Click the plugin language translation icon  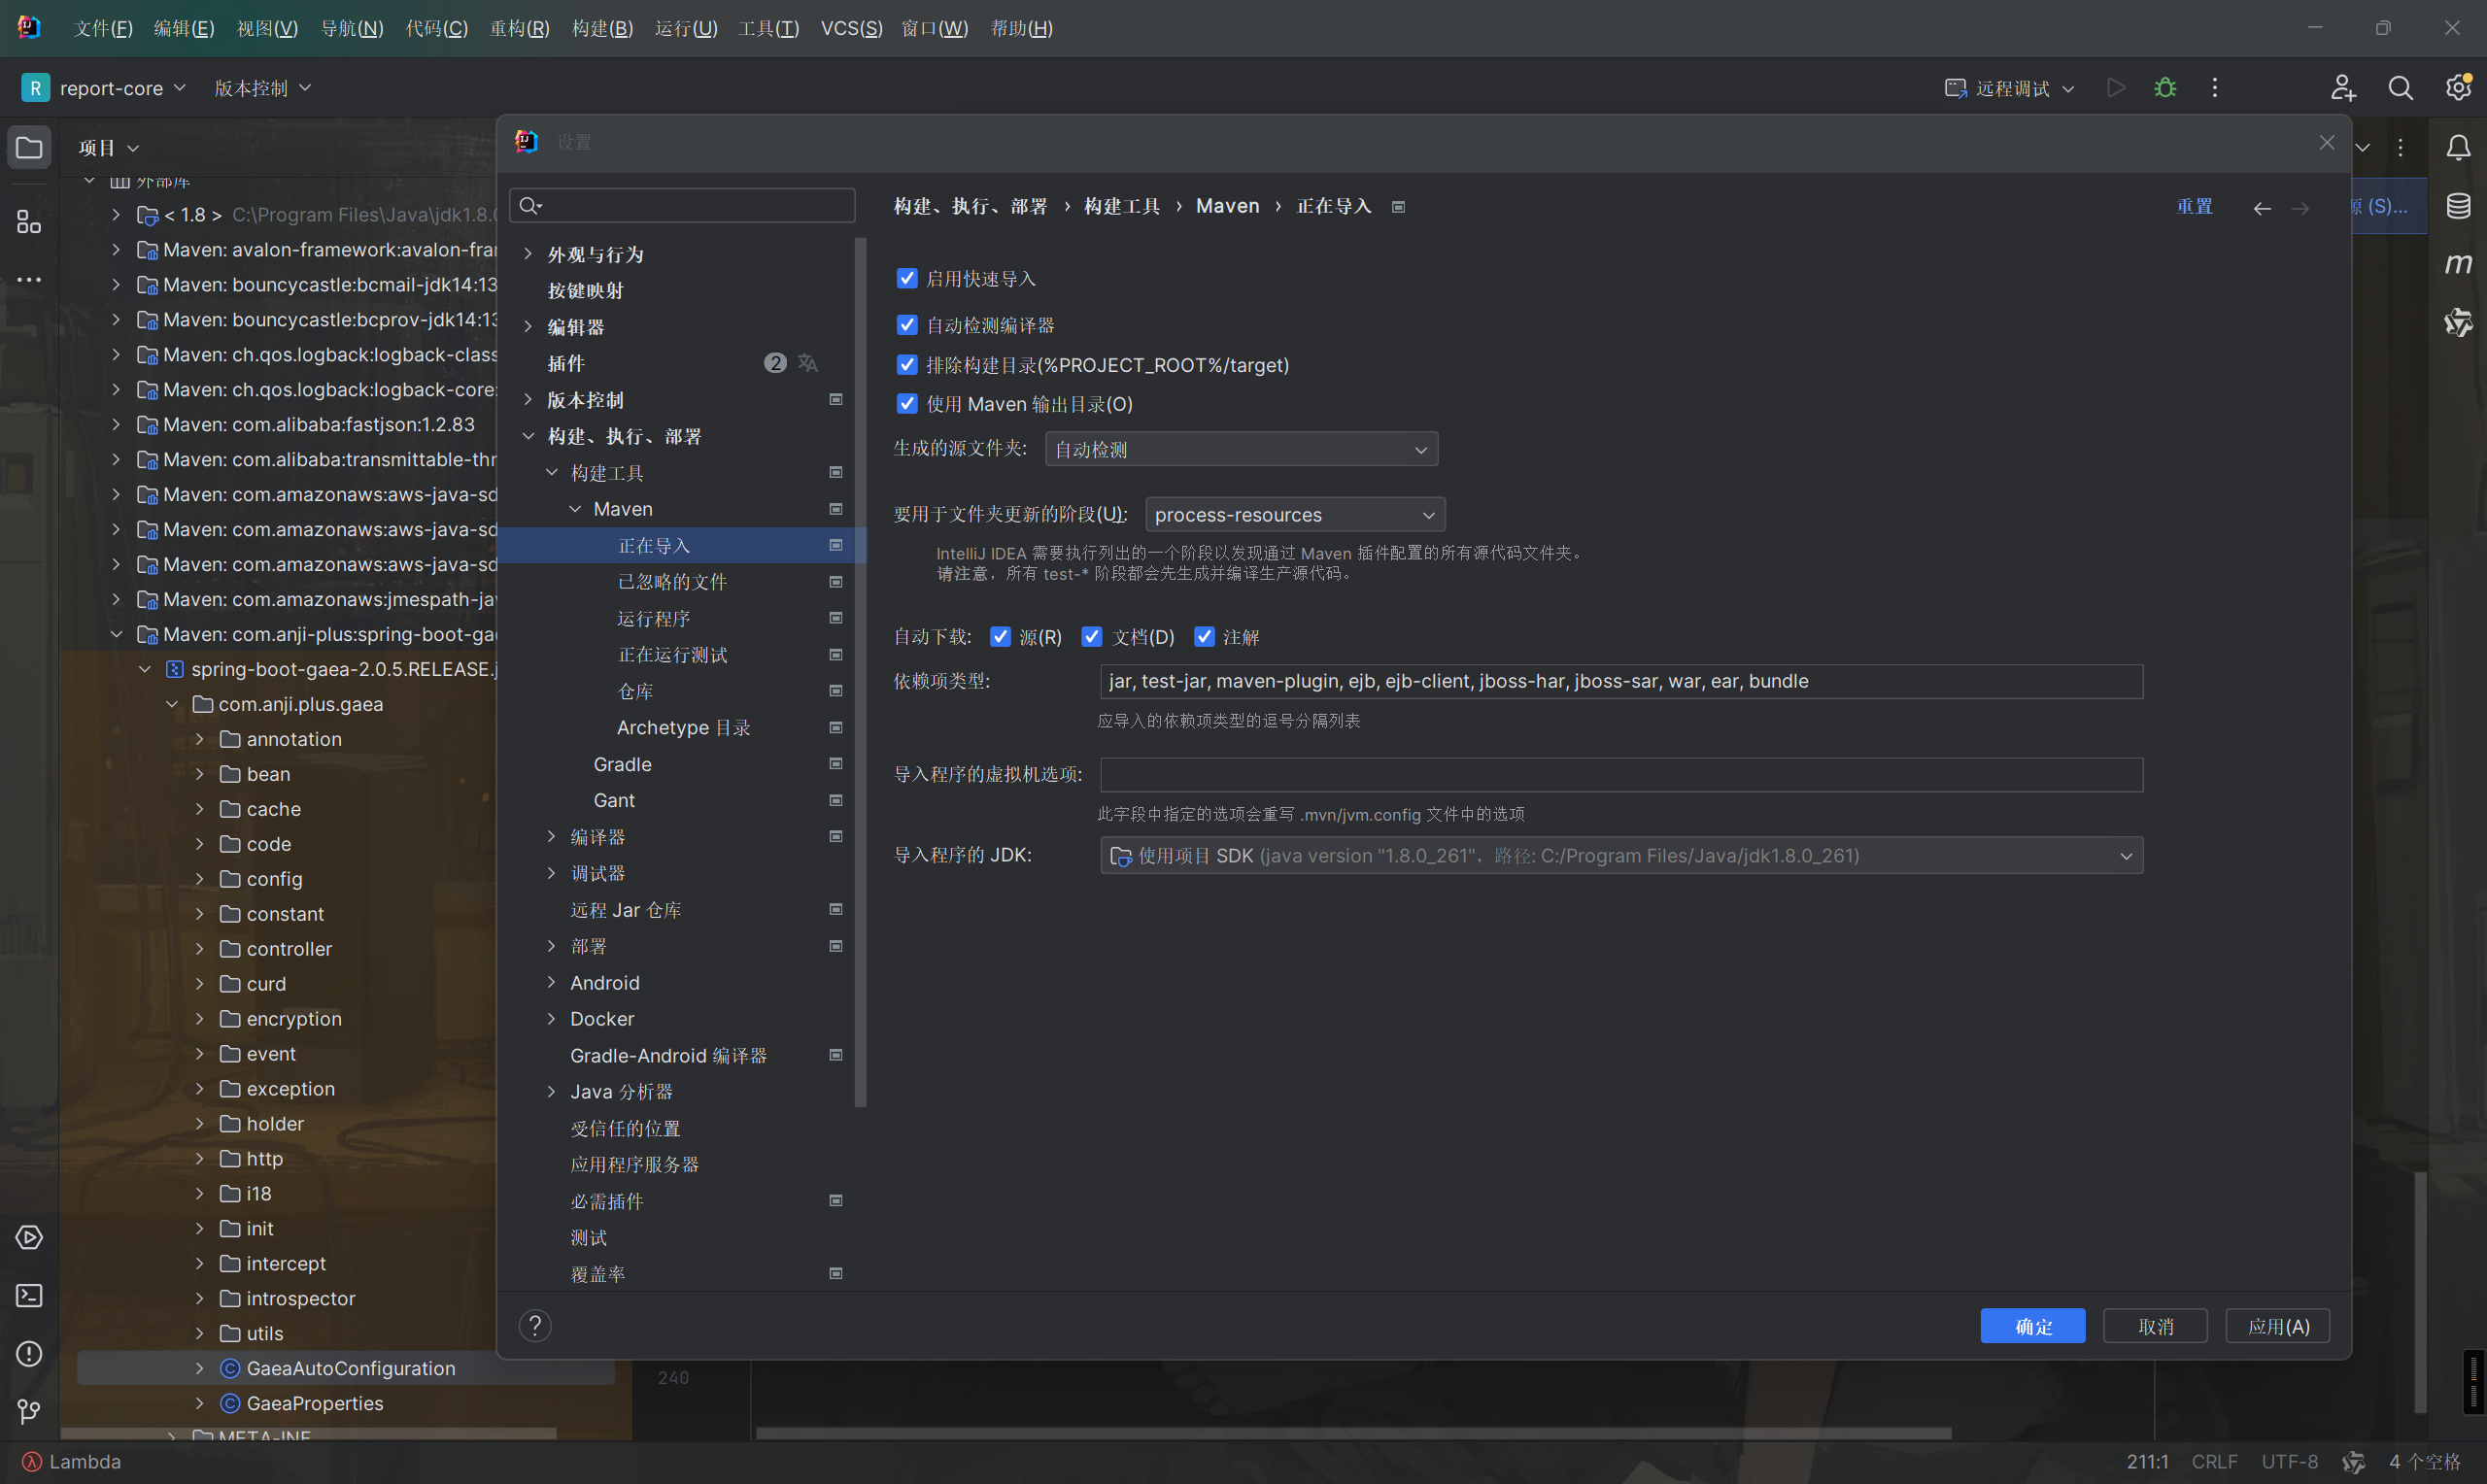[x=808, y=363]
